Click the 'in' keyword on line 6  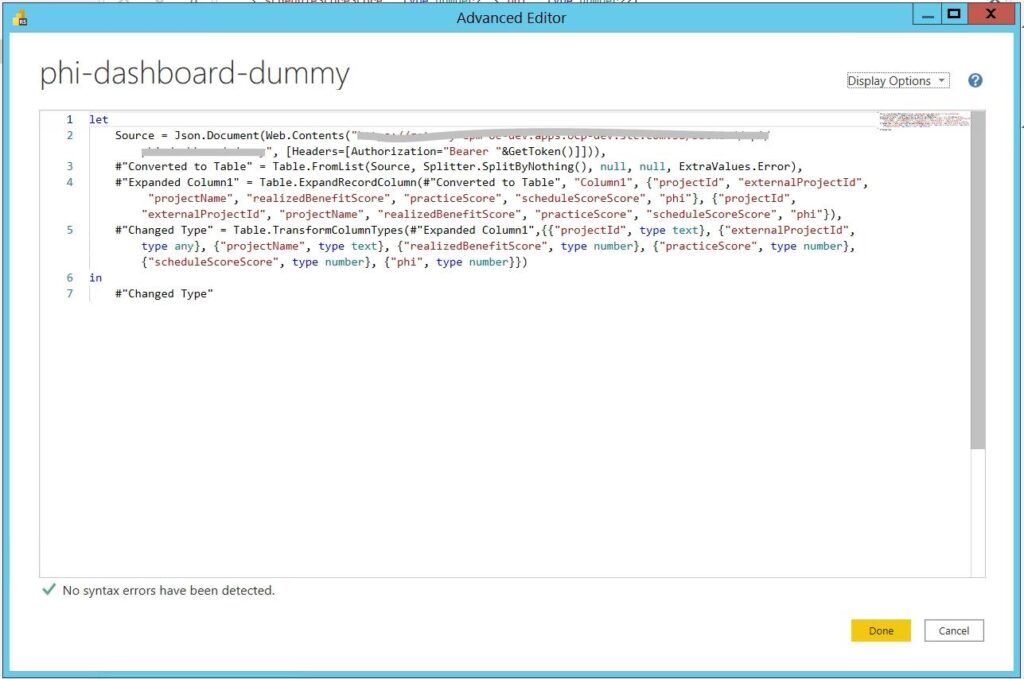pyautogui.click(x=95, y=278)
